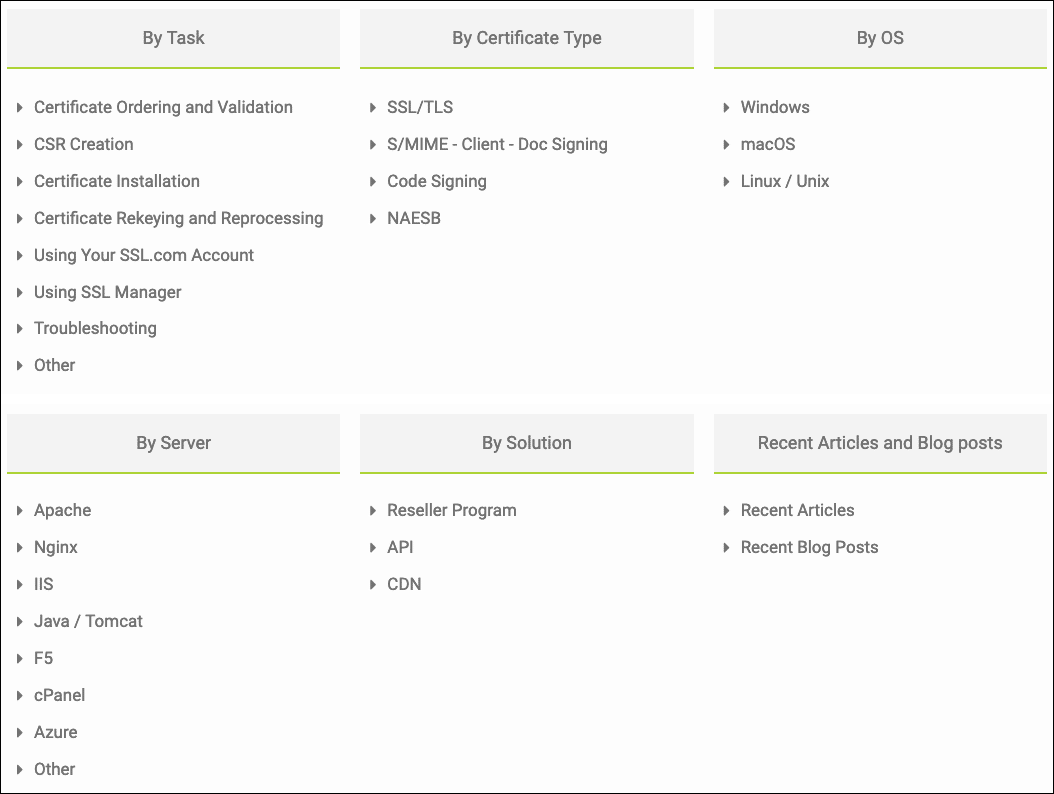Go to Using SSL Manager articles
This screenshot has width=1054, height=794.
tap(108, 292)
